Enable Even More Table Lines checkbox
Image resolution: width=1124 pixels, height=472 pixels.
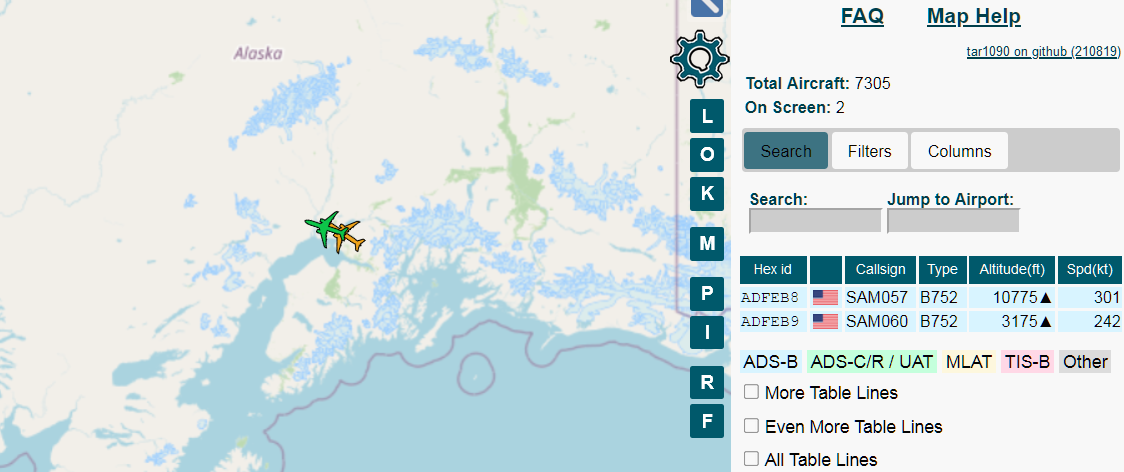pos(751,425)
